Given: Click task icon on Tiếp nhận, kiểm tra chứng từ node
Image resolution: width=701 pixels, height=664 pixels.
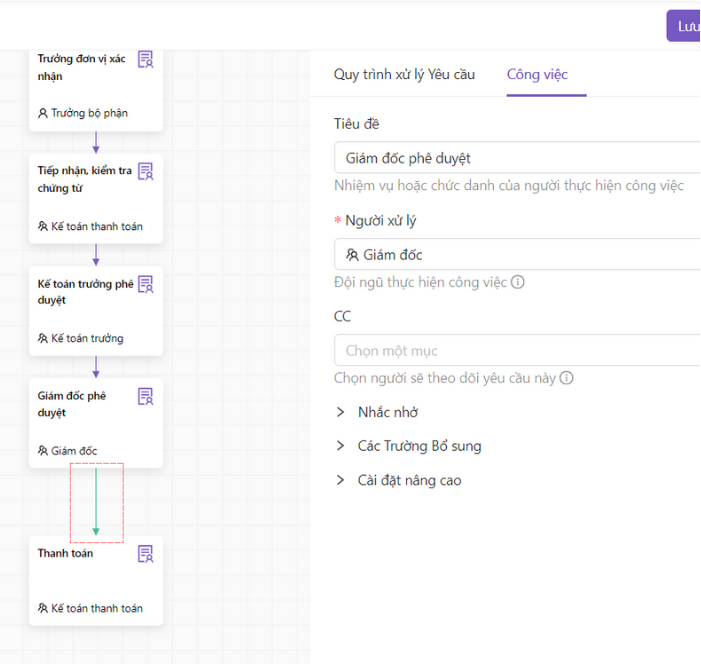Looking at the screenshot, I should point(146,172).
